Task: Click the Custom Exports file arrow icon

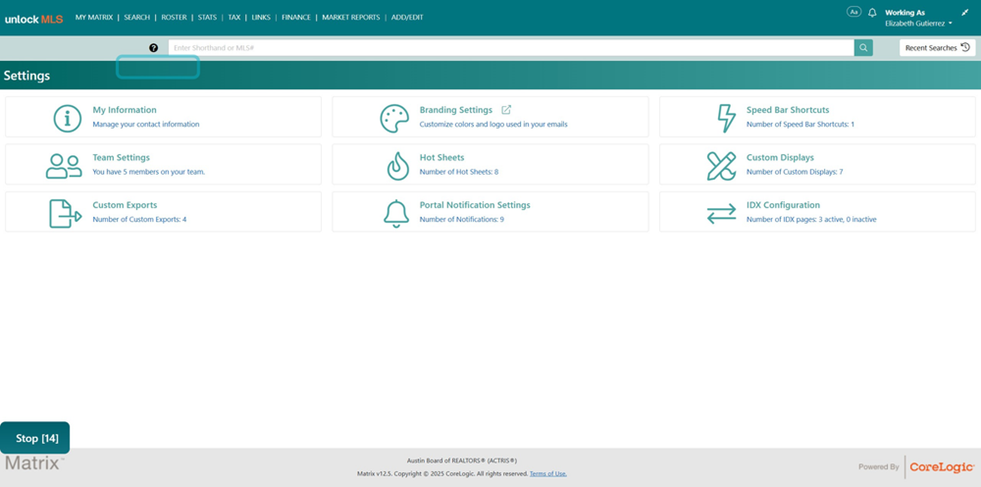Action: pyautogui.click(x=66, y=214)
